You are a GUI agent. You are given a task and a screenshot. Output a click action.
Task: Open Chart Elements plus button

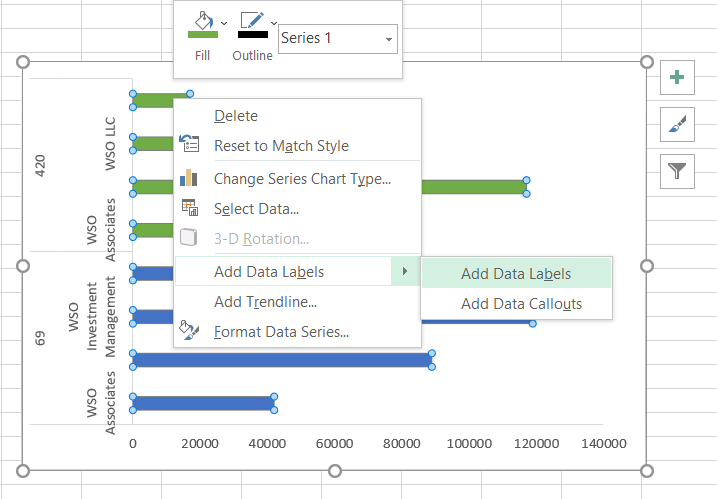click(x=678, y=78)
